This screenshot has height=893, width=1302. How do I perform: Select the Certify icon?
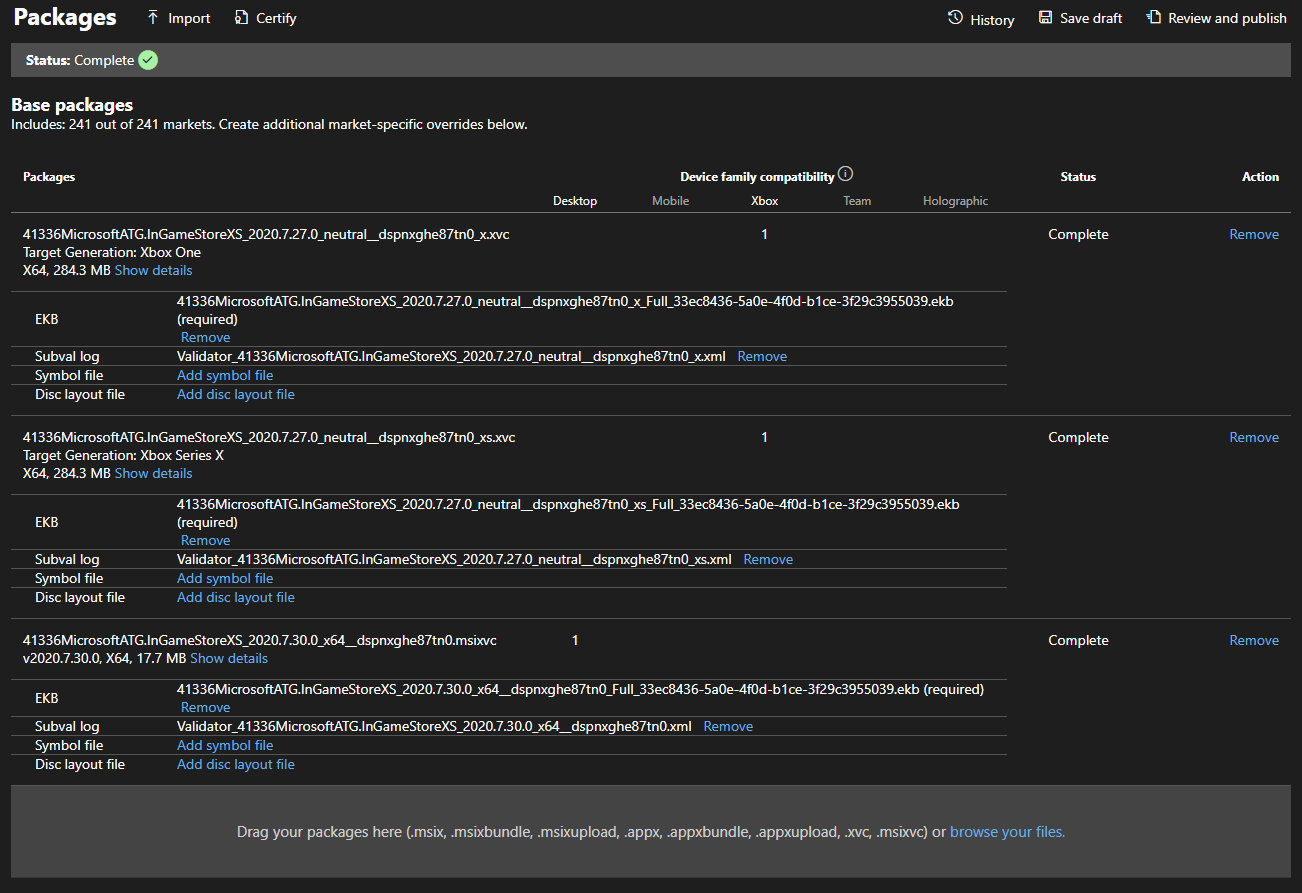coord(240,17)
